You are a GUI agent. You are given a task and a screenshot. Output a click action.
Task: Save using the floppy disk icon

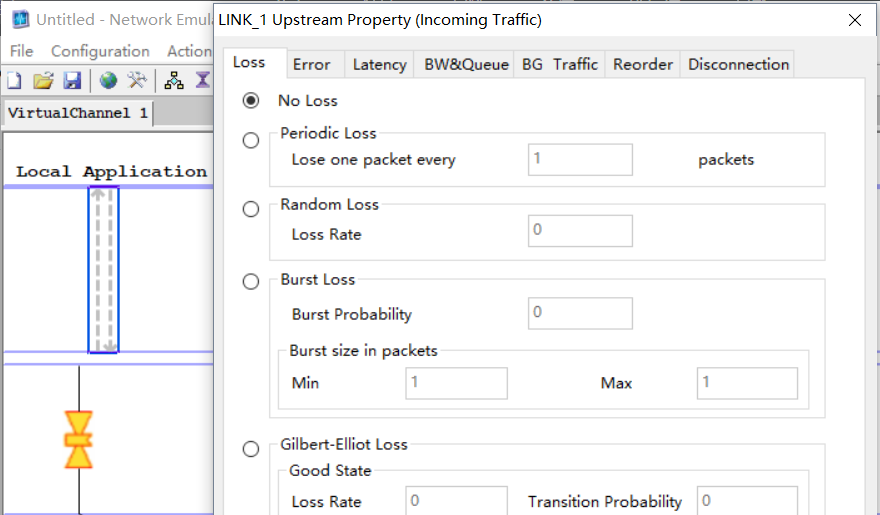pyautogui.click(x=72, y=80)
